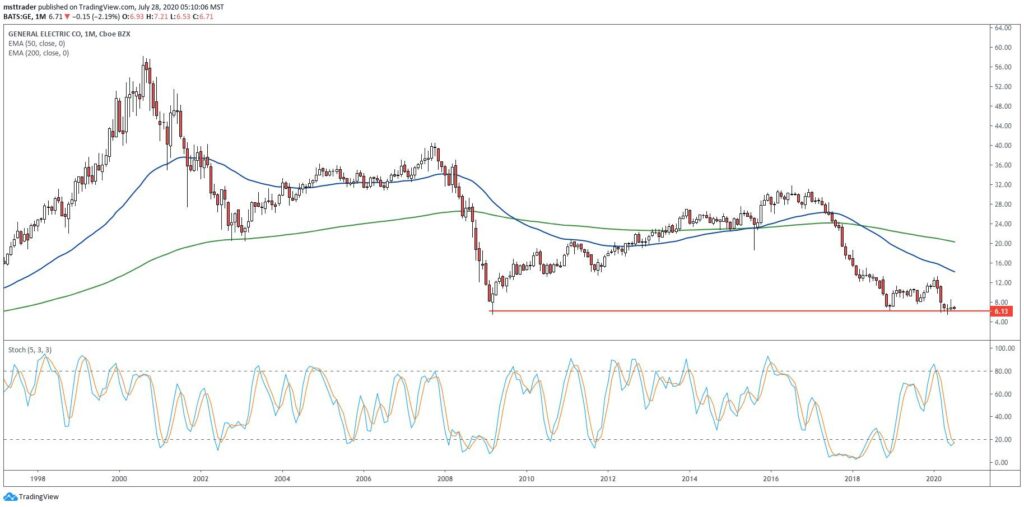This screenshot has height=507, width=1024.
Task: Select the 'EMA (50, close, 0)' legend
Action: 37,43
